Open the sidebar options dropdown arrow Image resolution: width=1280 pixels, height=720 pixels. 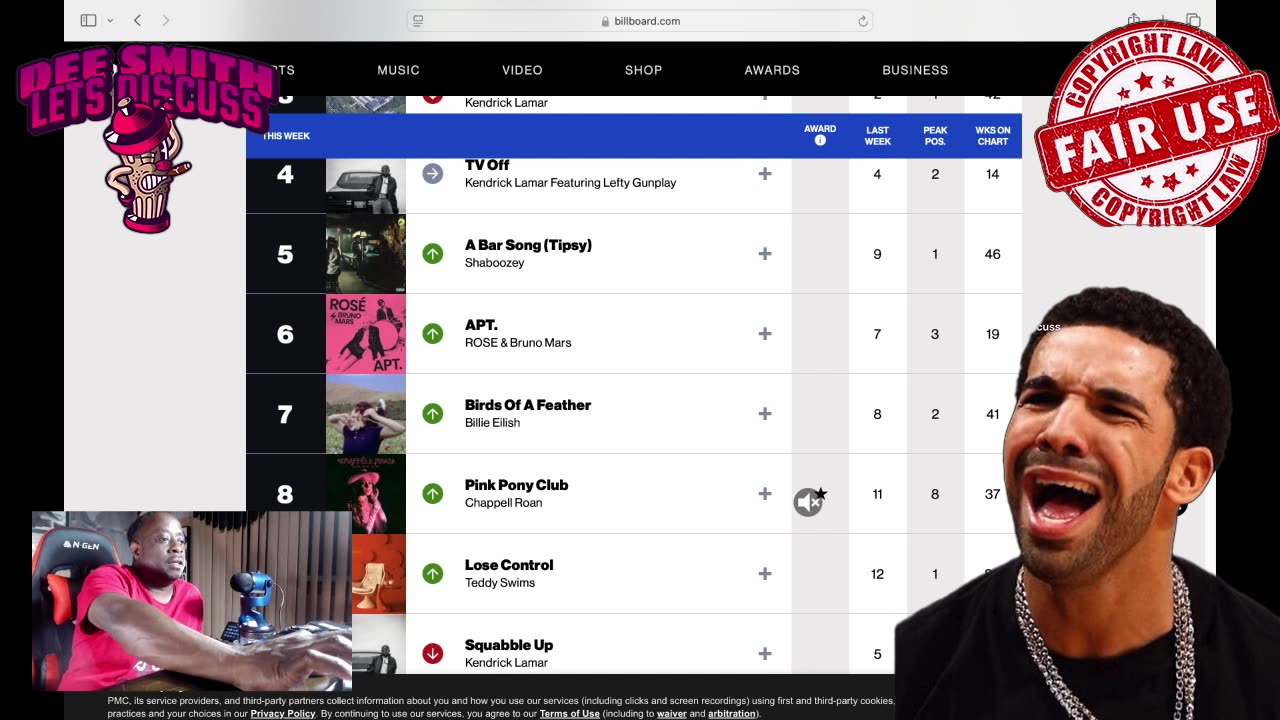coord(110,21)
